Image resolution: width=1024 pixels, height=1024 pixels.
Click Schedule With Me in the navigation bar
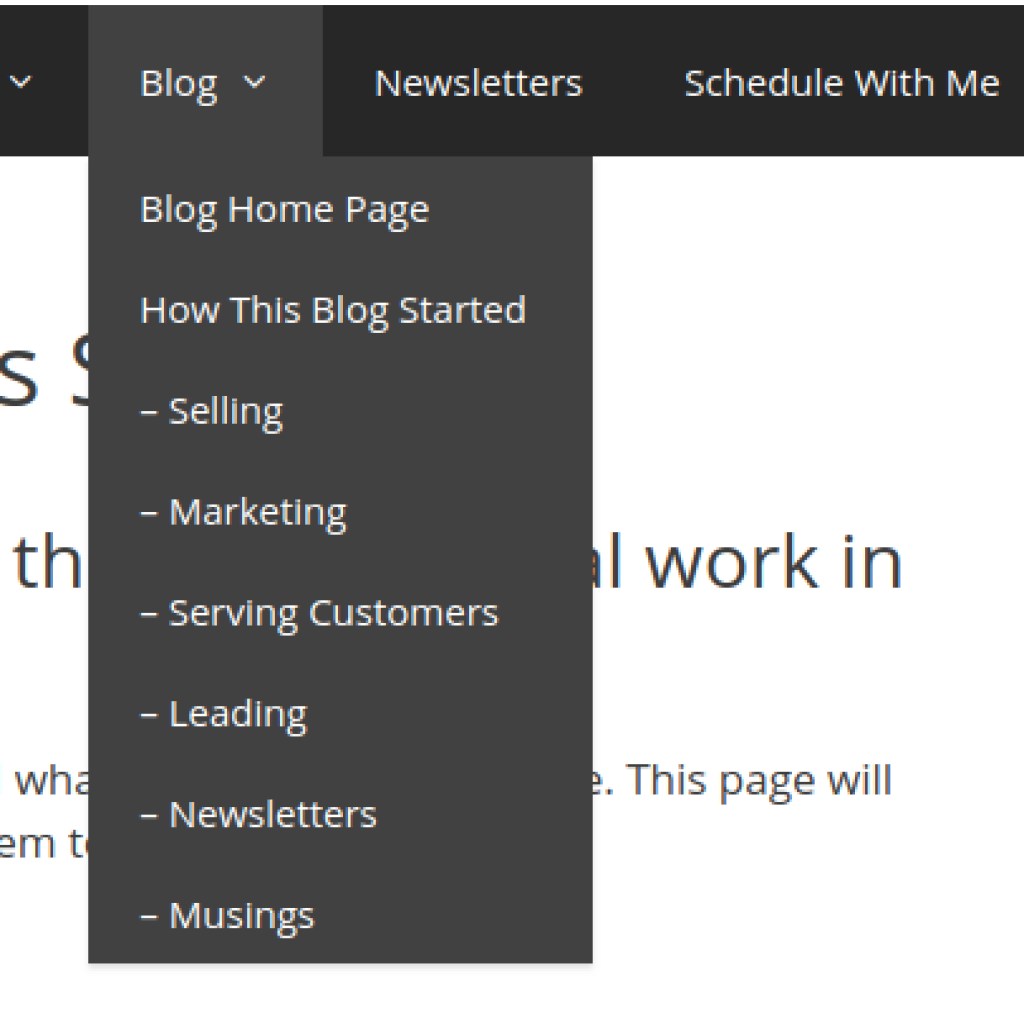pyautogui.click(x=840, y=83)
